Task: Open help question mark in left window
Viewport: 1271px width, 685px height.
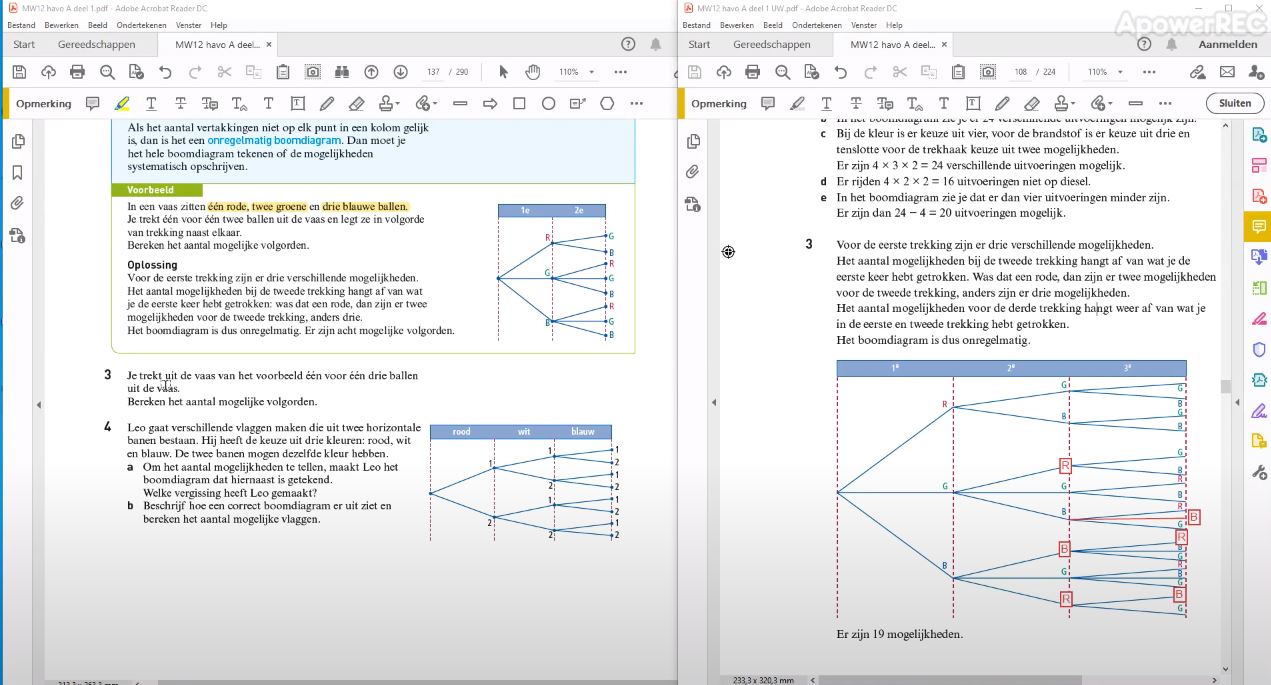Action: tap(628, 44)
